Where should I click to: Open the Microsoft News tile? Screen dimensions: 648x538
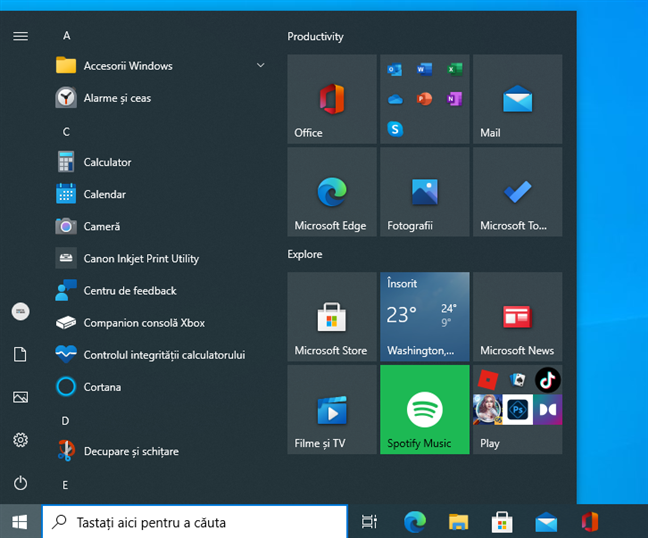tap(517, 316)
